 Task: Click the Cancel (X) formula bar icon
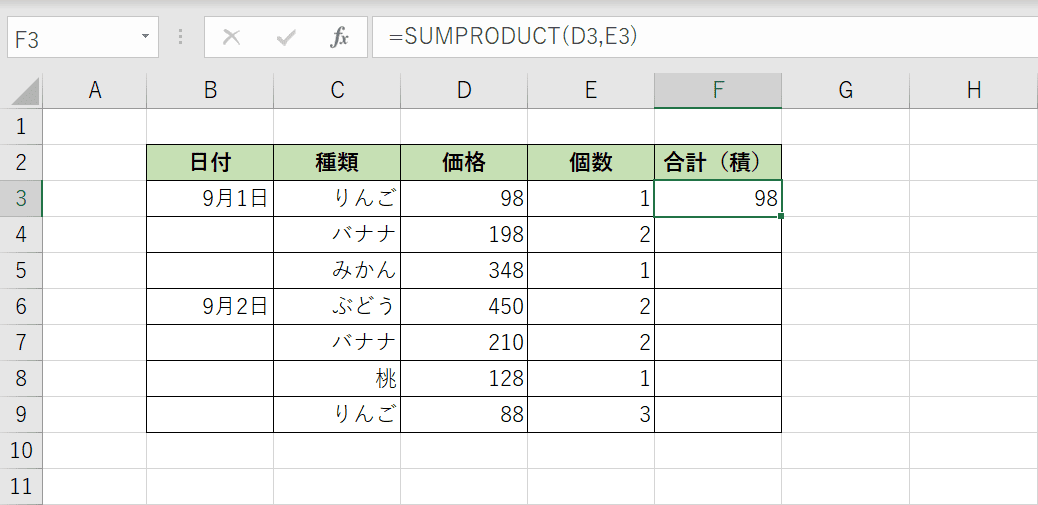click(x=231, y=38)
